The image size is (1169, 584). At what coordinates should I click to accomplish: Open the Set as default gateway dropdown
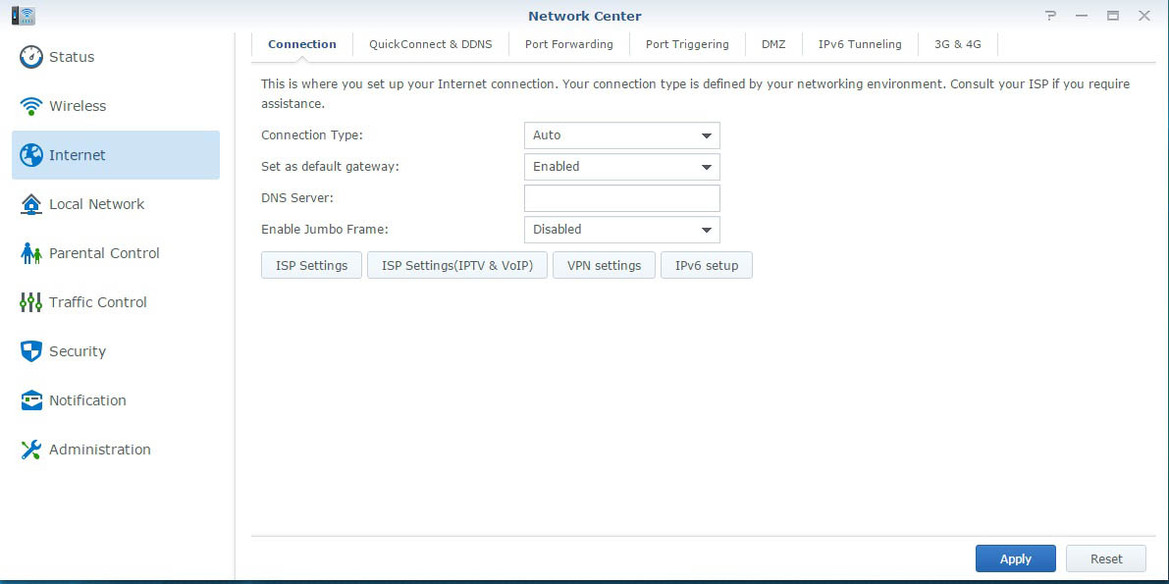pyautogui.click(x=622, y=167)
